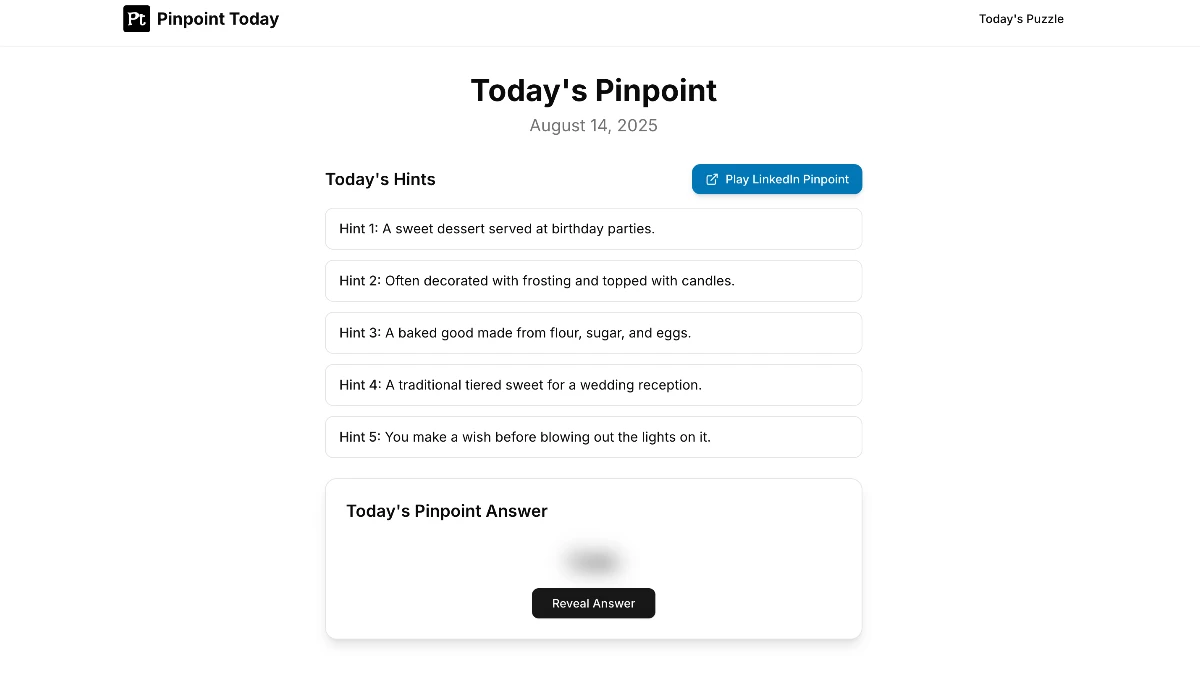Image resolution: width=1200 pixels, height=675 pixels.
Task: Open Today's Puzzle in the navigation bar
Action: pos(1021,18)
